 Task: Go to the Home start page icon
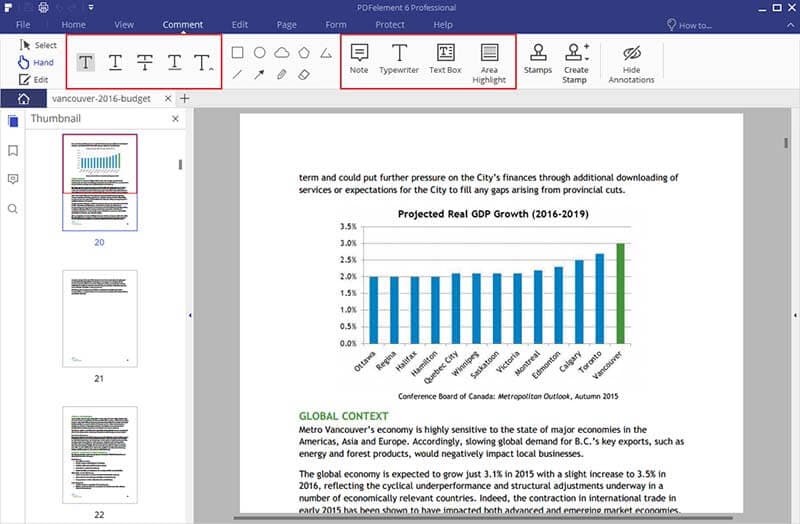click(23, 98)
